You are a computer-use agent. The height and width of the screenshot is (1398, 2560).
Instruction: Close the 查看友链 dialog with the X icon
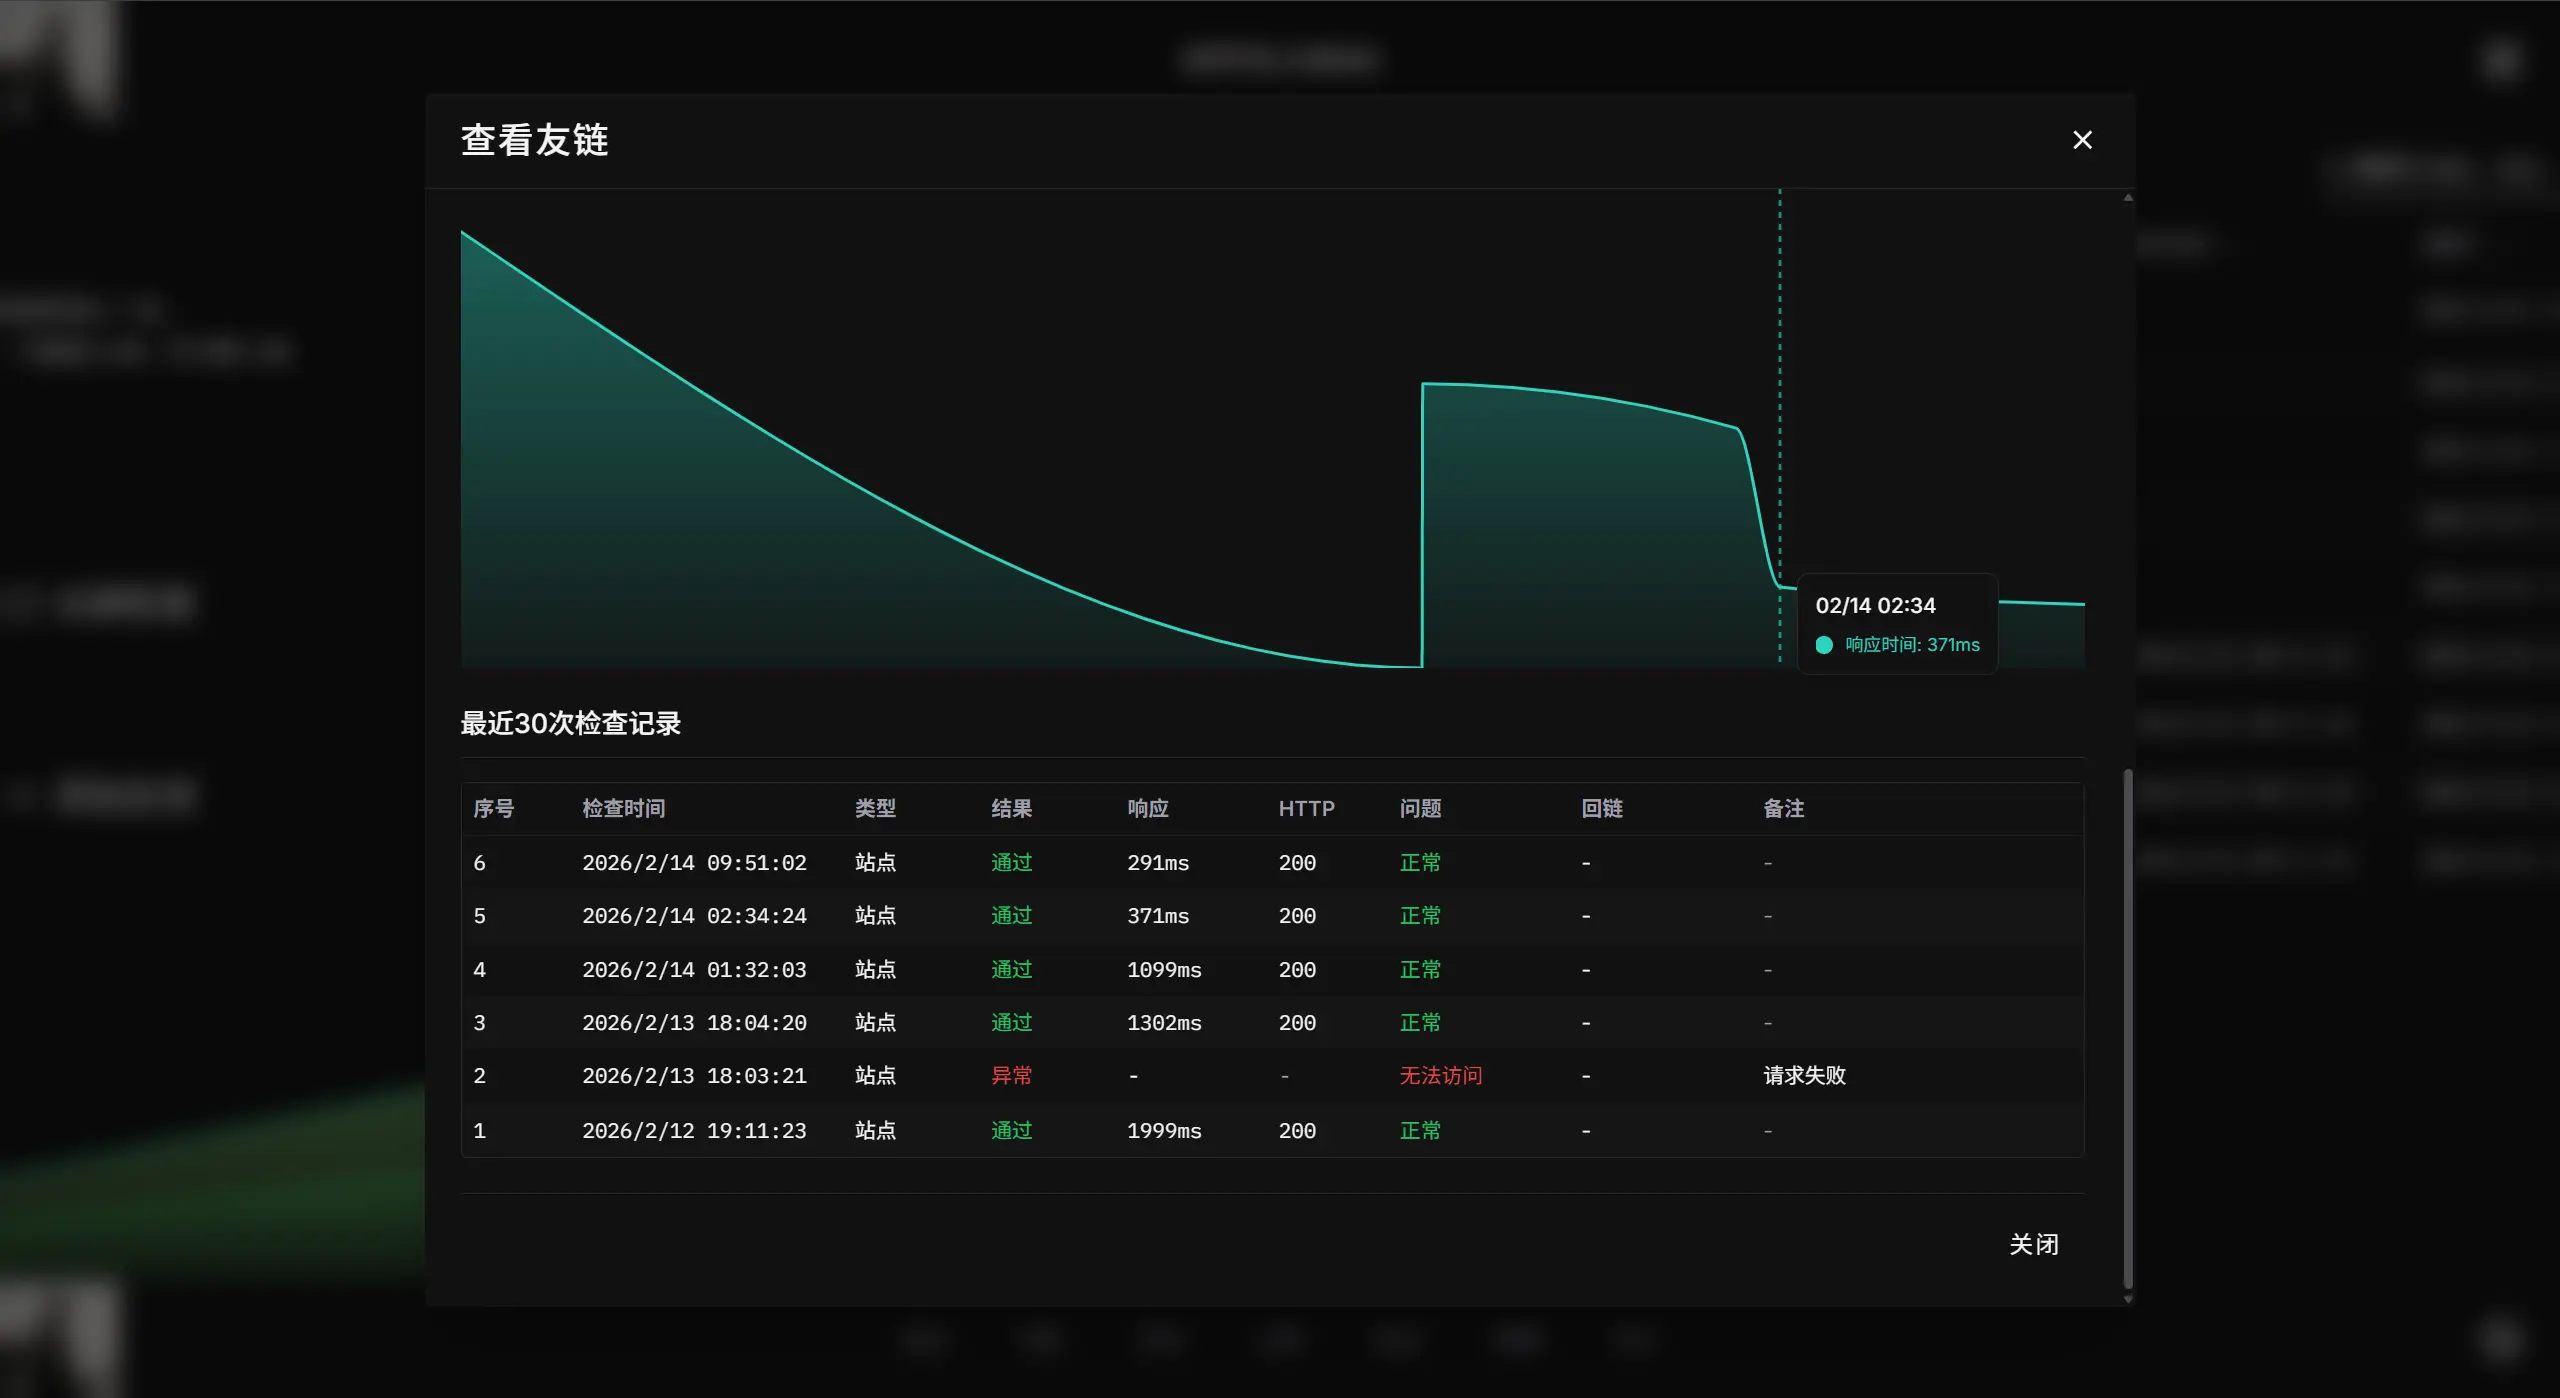tap(2082, 140)
